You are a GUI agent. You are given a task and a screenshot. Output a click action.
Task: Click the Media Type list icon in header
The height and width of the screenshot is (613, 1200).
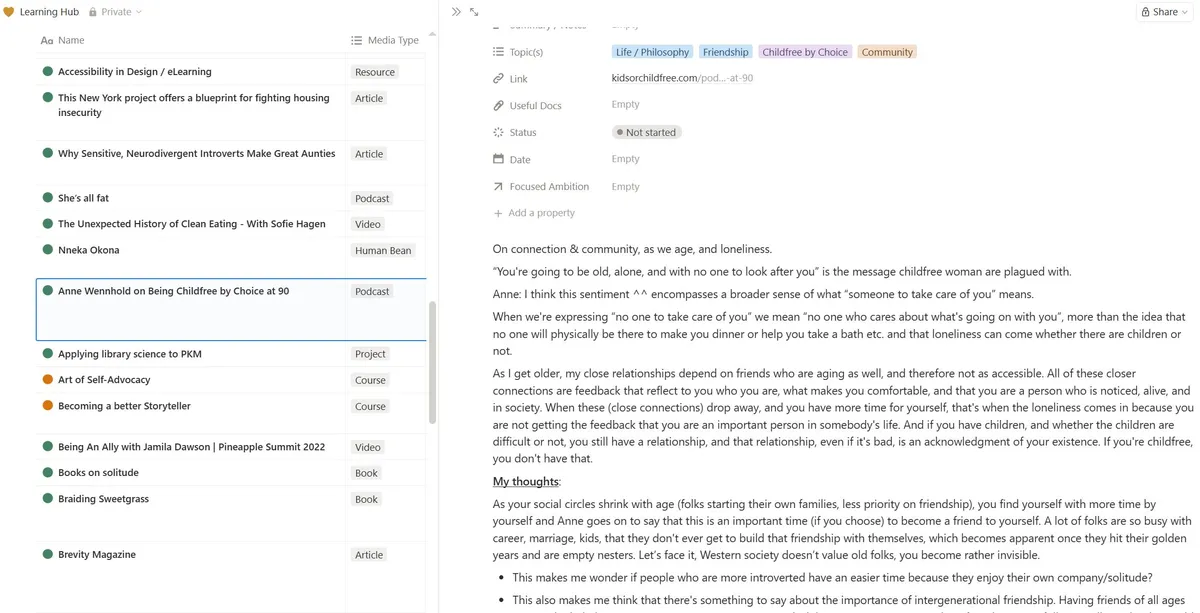click(356, 41)
